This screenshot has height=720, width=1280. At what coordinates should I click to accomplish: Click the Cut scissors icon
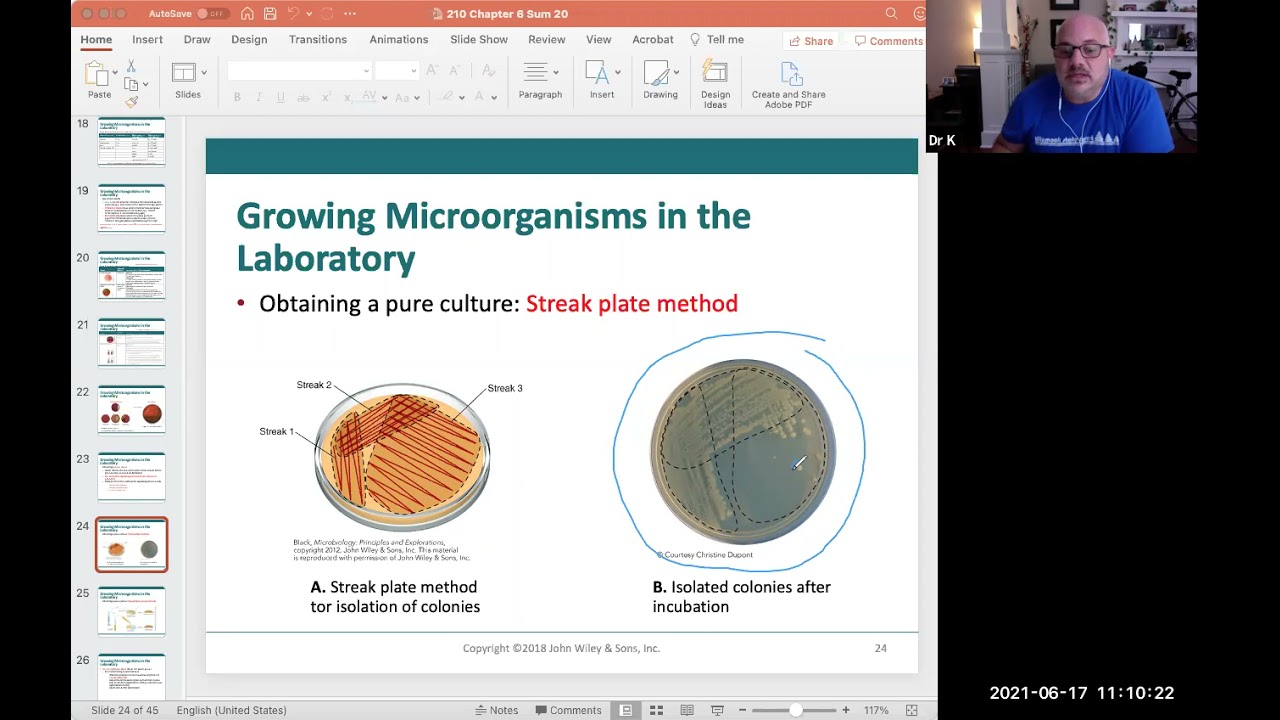[131, 67]
